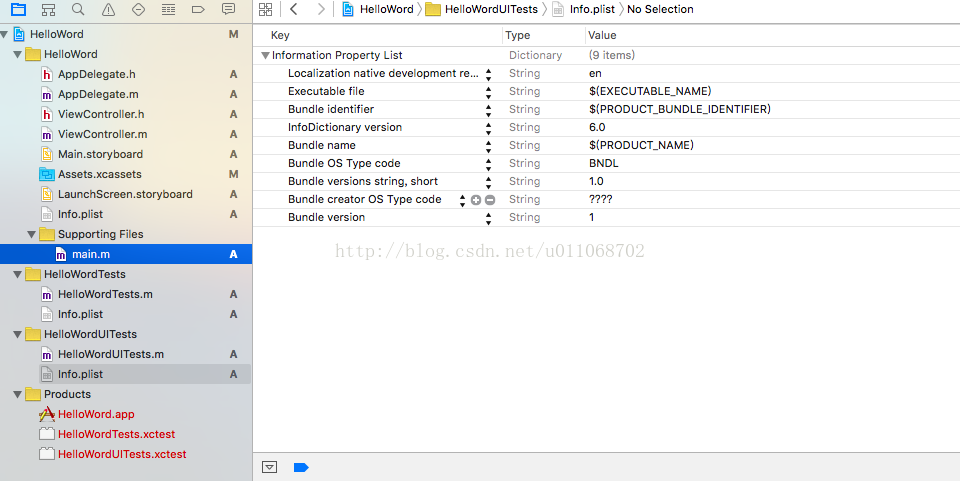Open key stepper for InfoDictionary version

pyautogui.click(x=489, y=129)
